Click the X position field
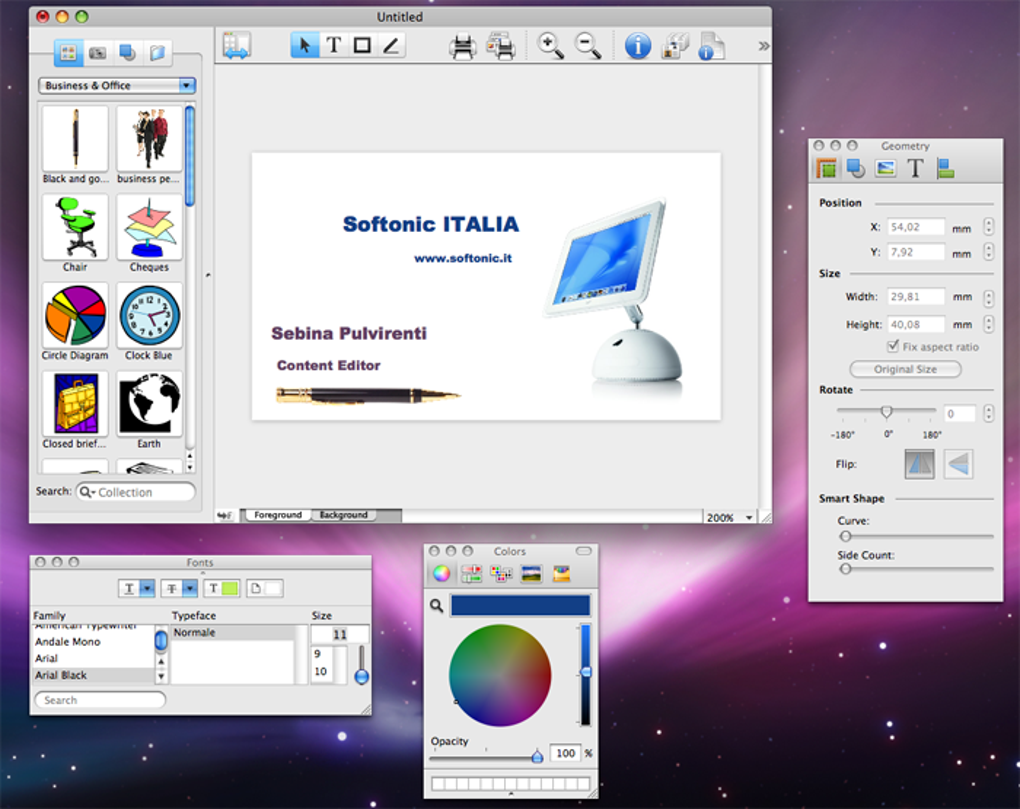 coord(916,227)
